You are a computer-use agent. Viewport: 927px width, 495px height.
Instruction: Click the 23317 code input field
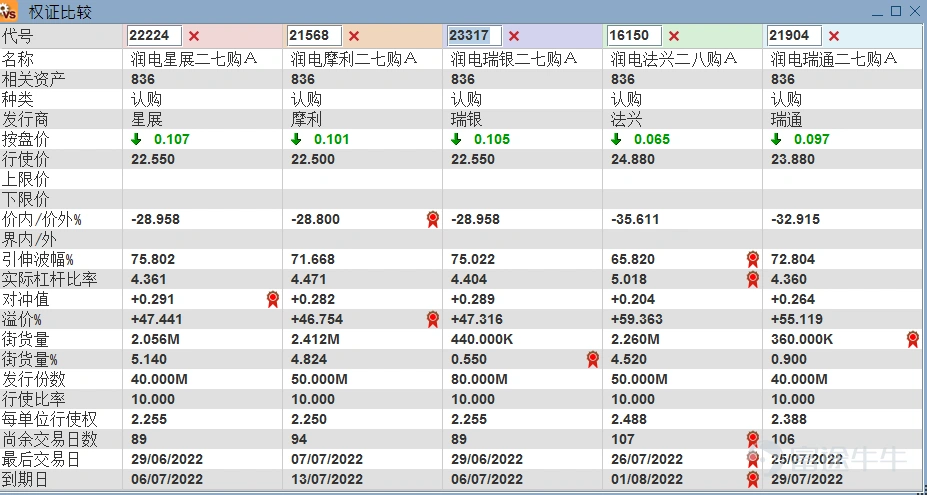click(x=475, y=35)
